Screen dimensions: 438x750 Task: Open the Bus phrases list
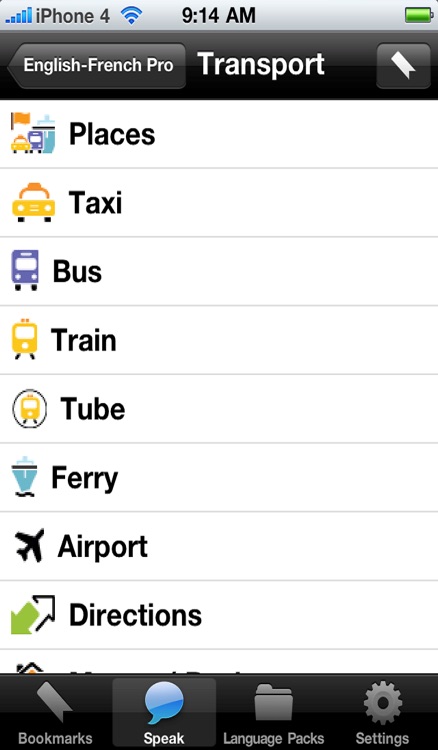pos(219,271)
